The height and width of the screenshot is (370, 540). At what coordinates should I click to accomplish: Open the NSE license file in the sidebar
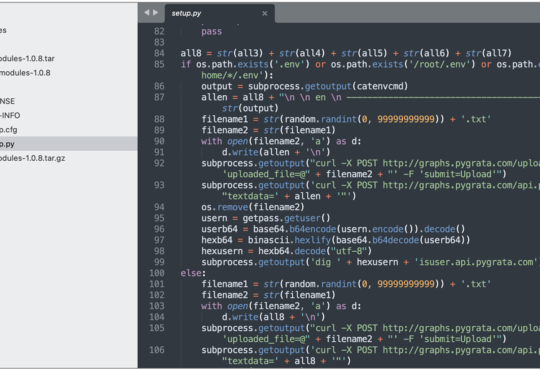tap(7, 101)
